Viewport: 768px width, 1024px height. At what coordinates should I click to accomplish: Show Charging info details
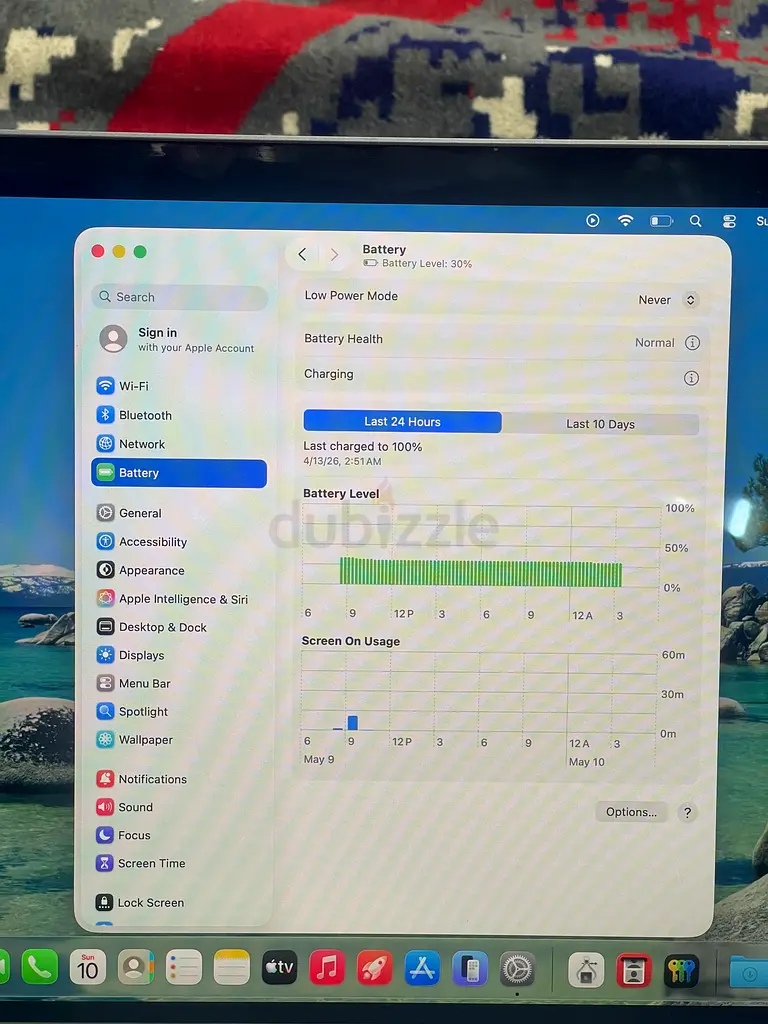[691, 378]
